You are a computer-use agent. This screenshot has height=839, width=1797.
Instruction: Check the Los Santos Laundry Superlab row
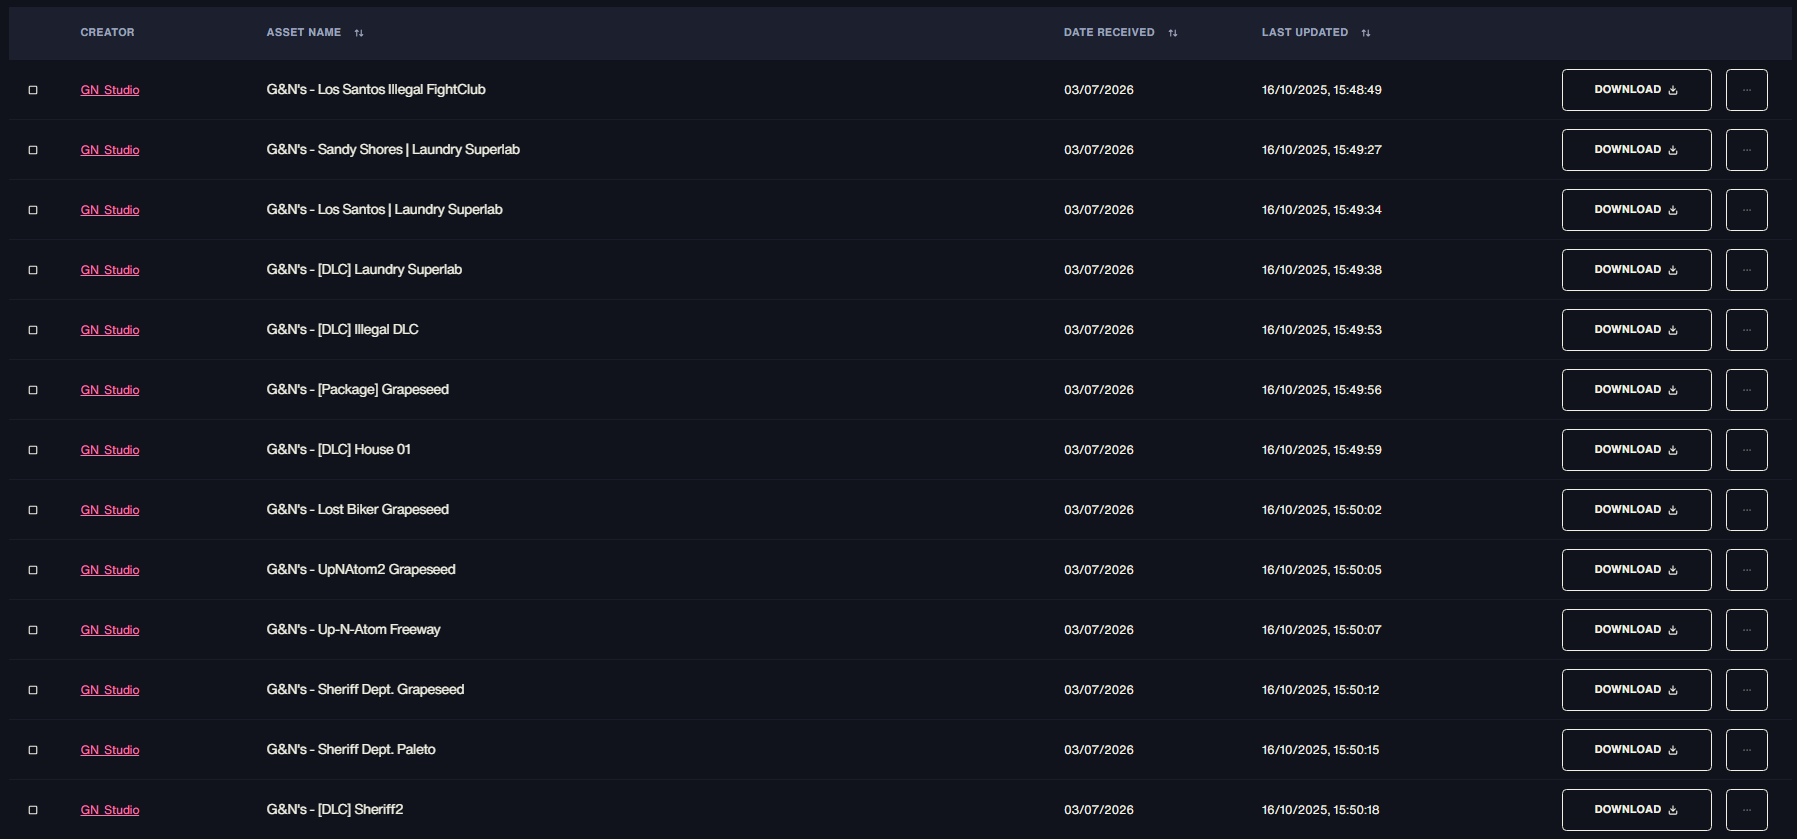point(33,210)
